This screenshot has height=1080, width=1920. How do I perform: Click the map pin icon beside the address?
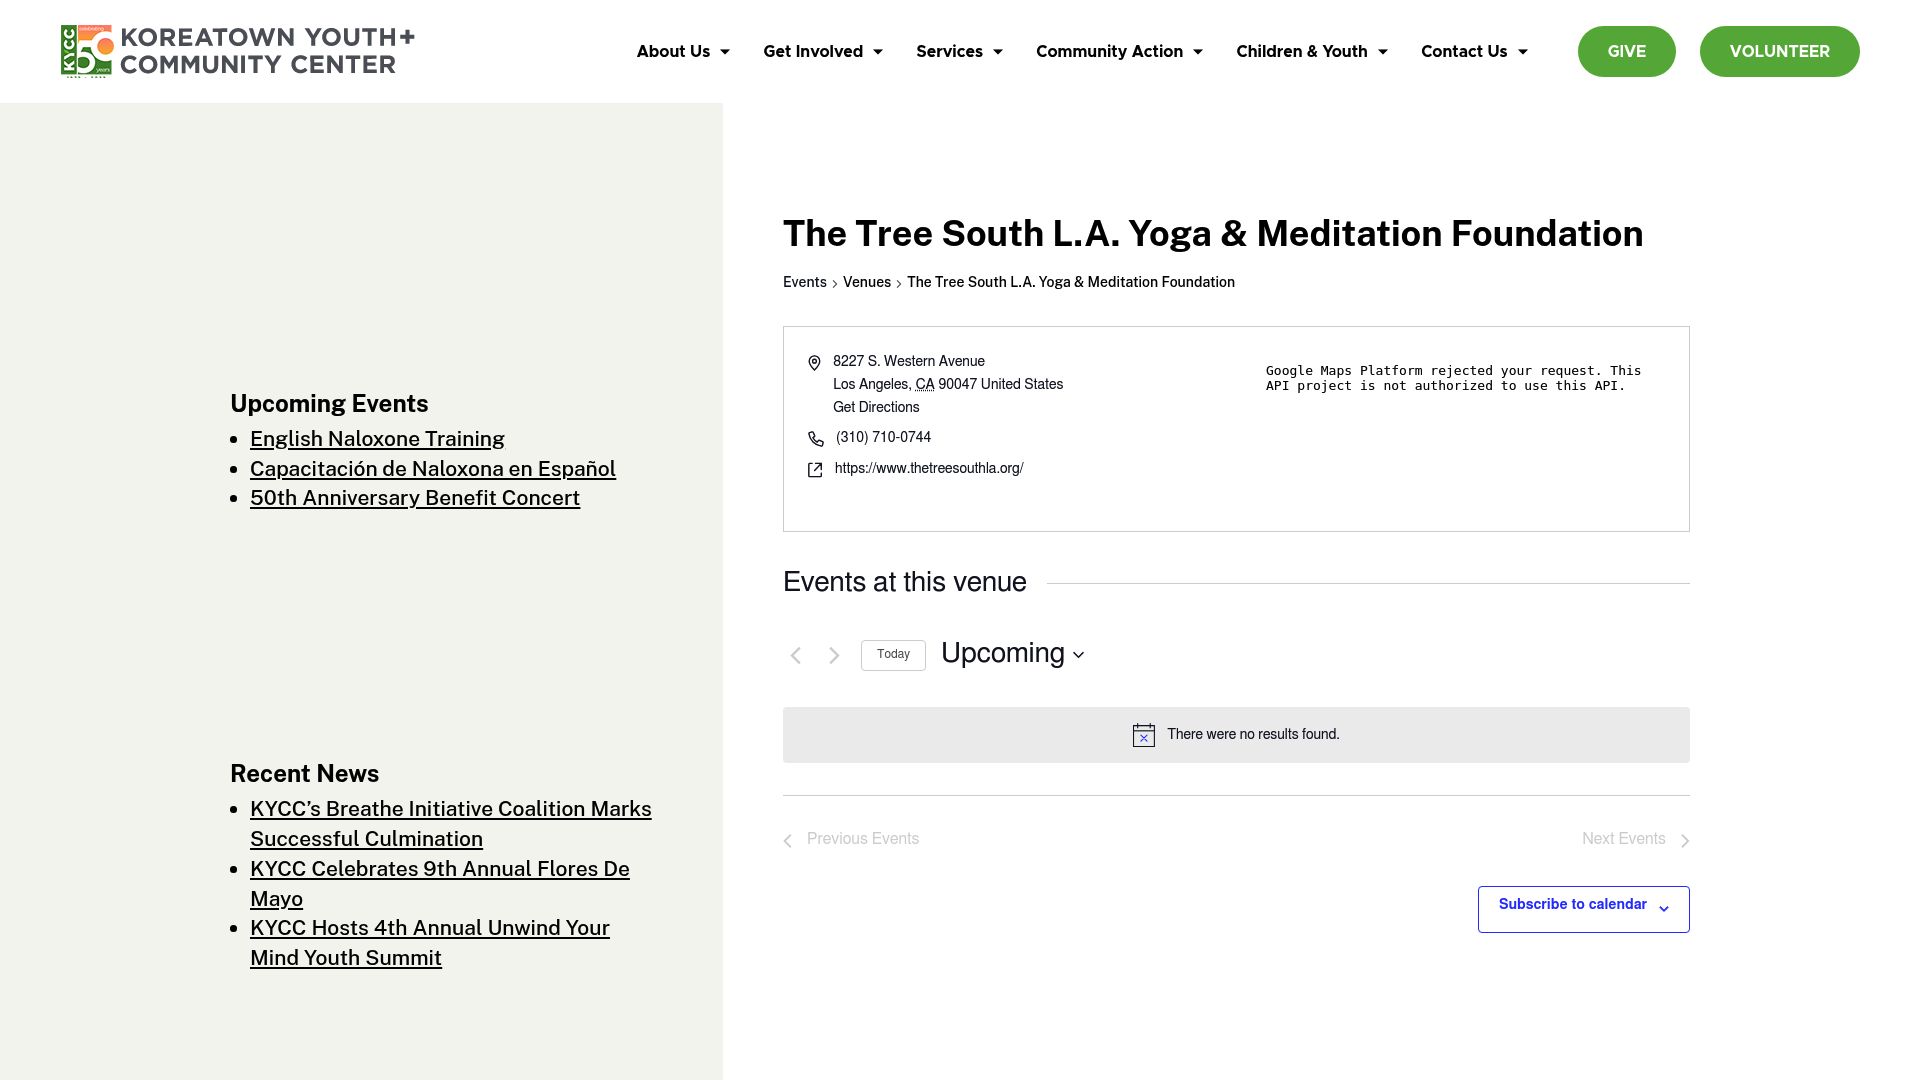pos(815,363)
